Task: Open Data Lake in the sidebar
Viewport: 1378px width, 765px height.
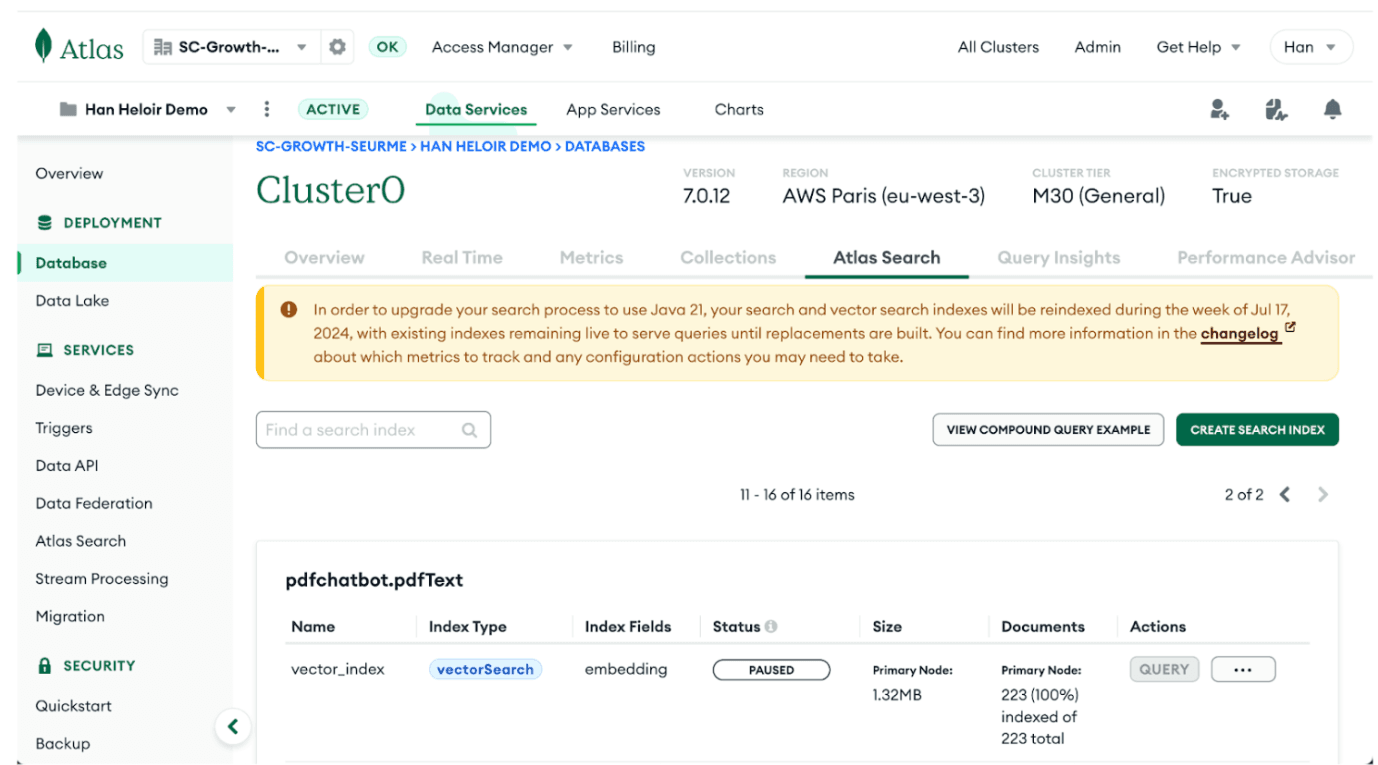Action: (72, 300)
